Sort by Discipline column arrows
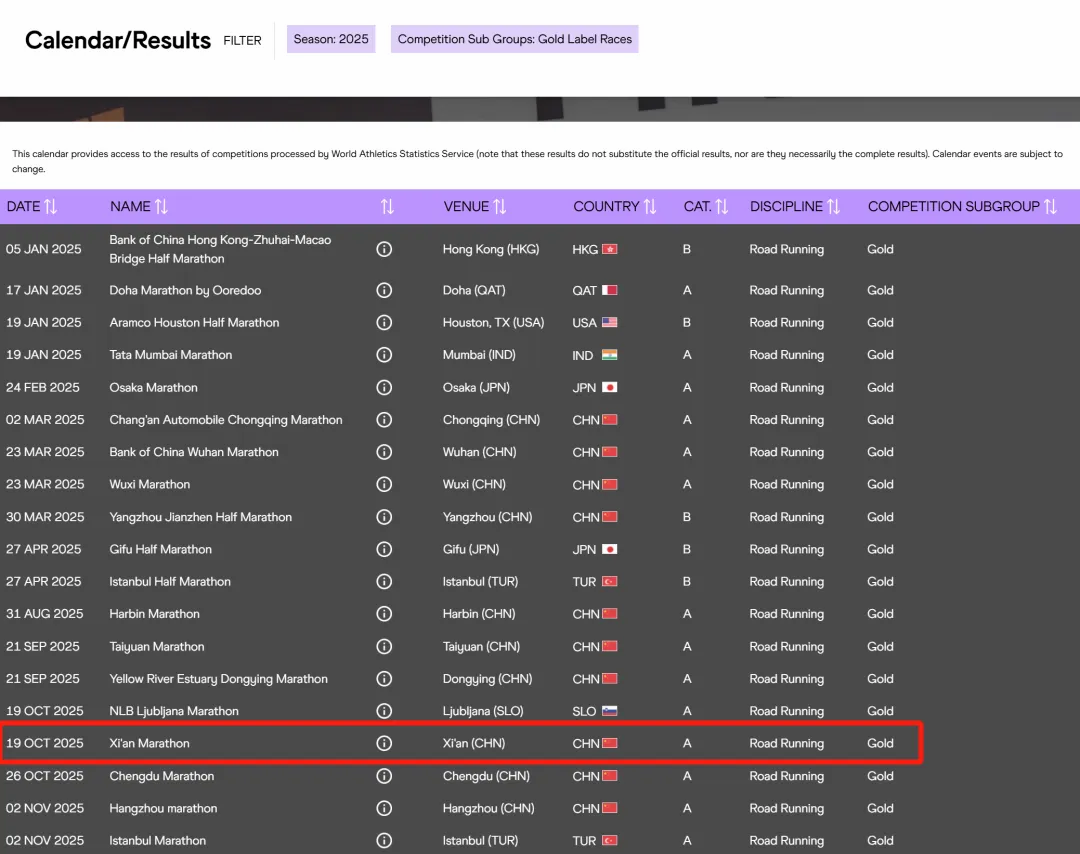The width and height of the screenshot is (1080, 854). coord(833,207)
